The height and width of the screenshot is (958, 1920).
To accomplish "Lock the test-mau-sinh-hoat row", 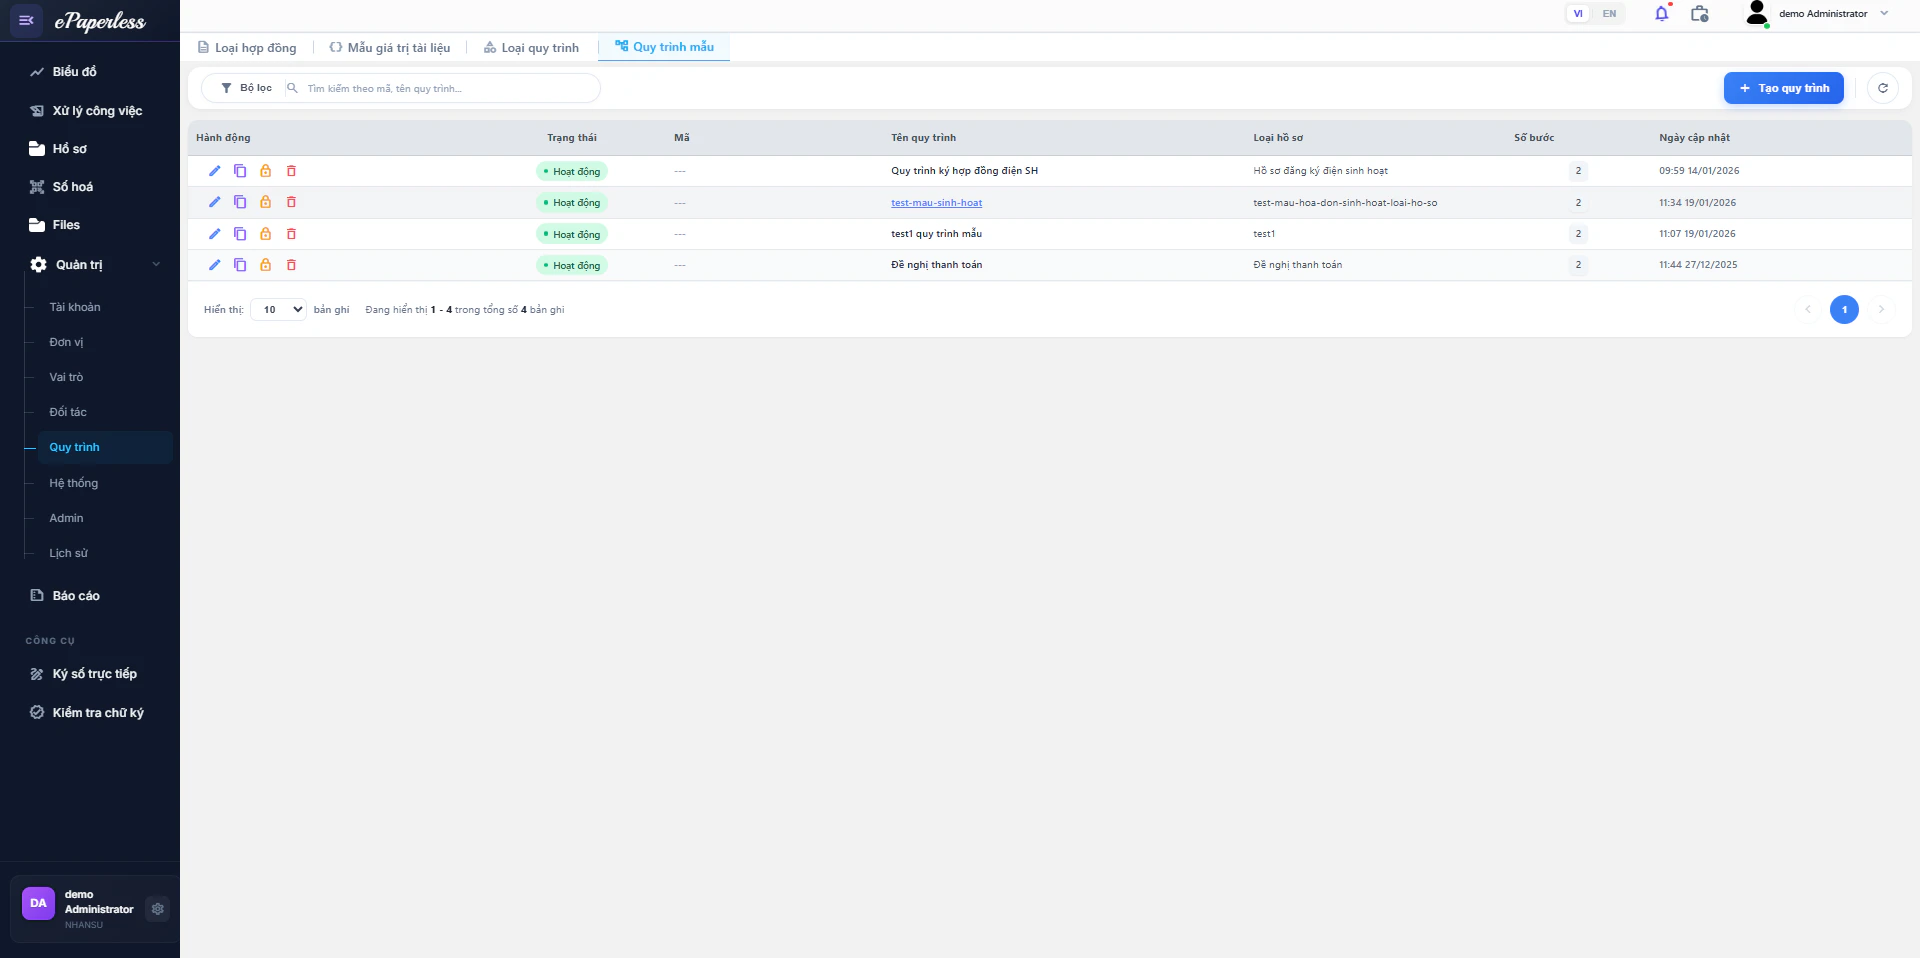I will [x=266, y=202].
